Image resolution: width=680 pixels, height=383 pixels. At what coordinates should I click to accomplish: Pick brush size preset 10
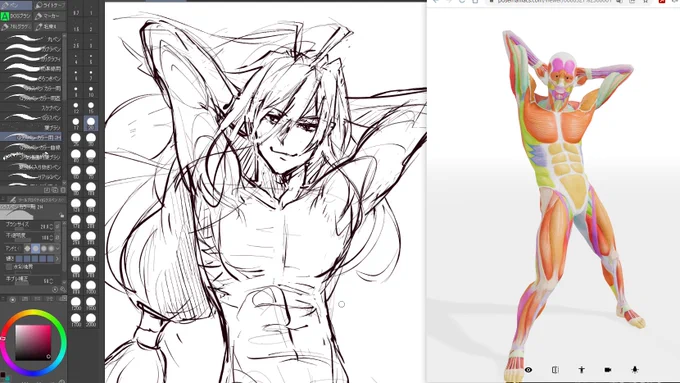[x=91, y=92]
